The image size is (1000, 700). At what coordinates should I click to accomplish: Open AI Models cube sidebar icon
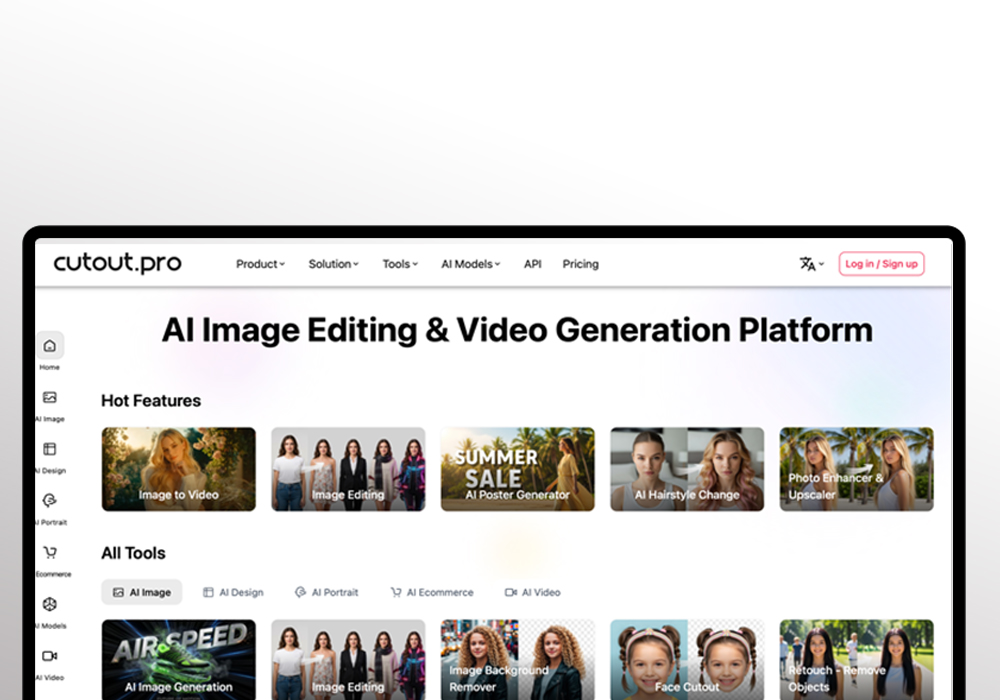(x=50, y=605)
